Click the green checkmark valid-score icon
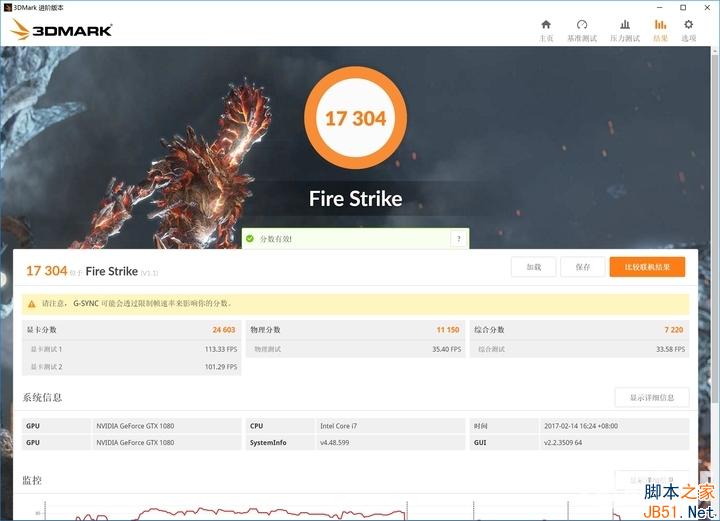The height and width of the screenshot is (521, 720). click(250, 239)
